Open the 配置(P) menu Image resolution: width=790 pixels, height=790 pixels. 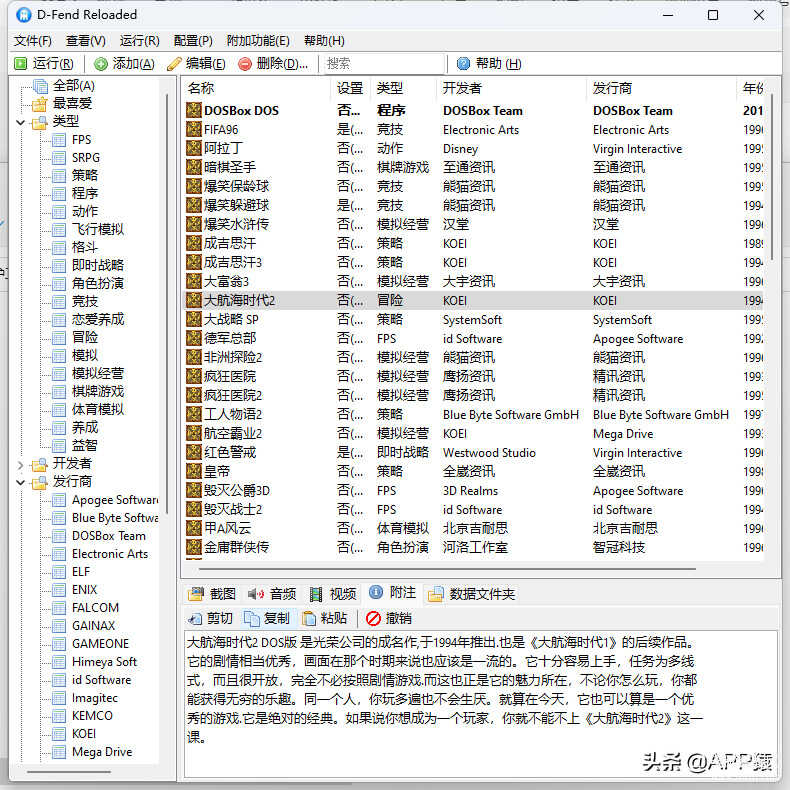193,41
